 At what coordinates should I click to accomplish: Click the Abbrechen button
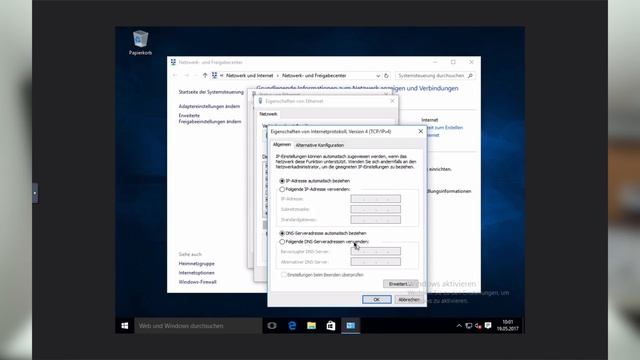coord(409,300)
